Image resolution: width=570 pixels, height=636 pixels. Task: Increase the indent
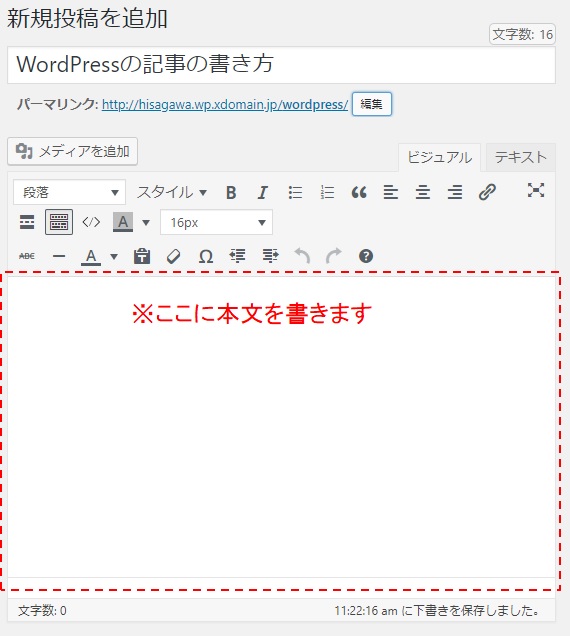tap(270, 256)
